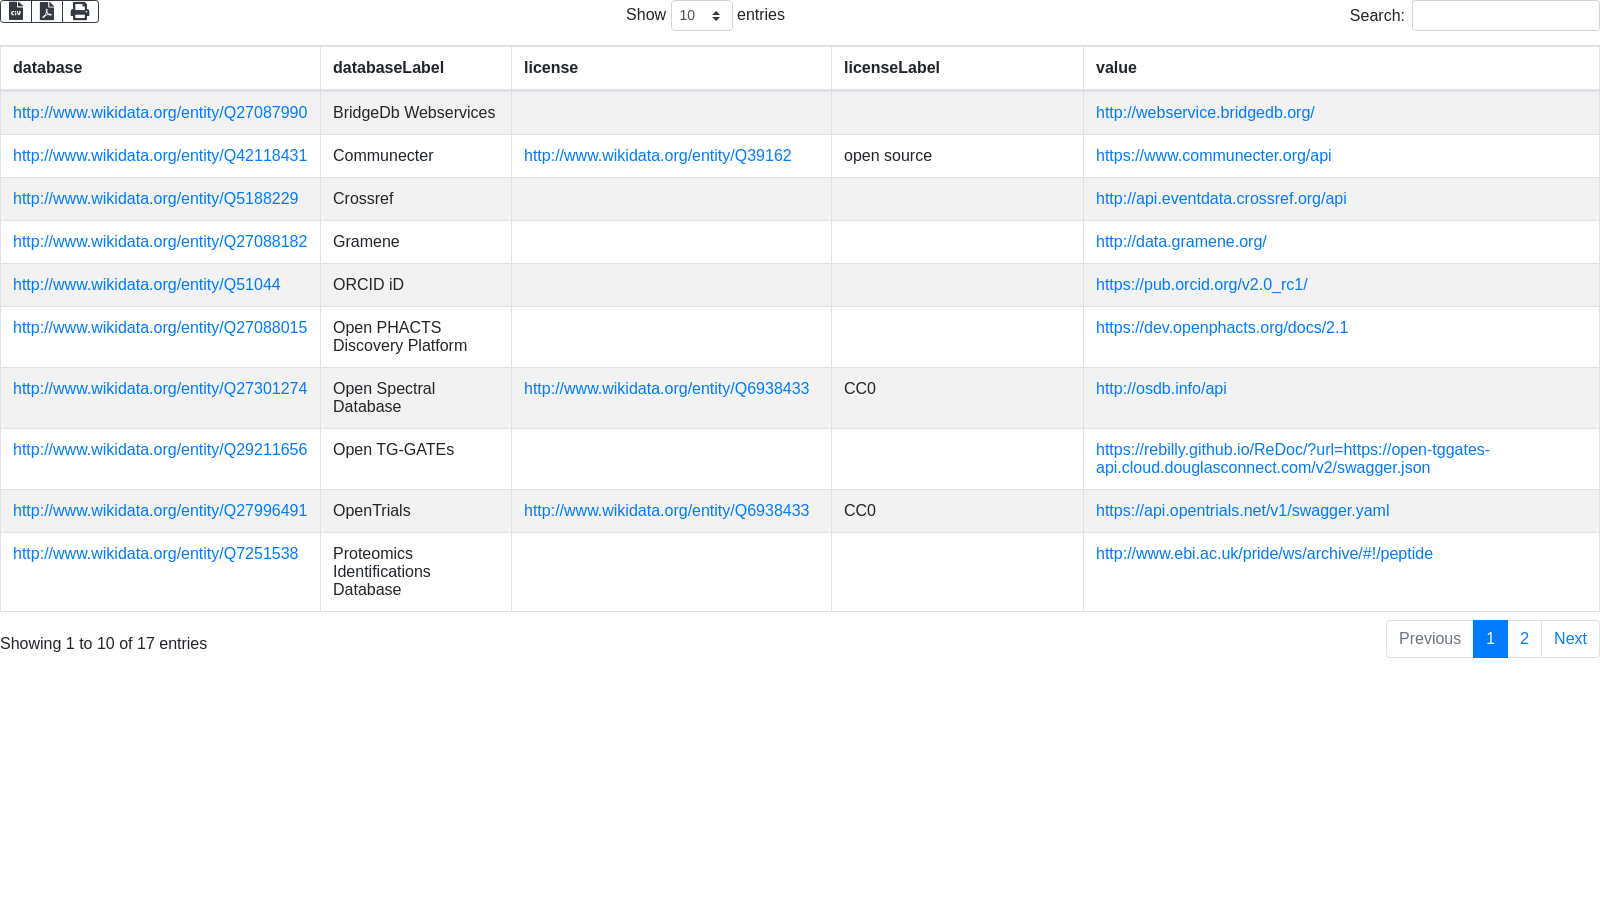Print the table

pyautogui.click(x=80, y=11)
